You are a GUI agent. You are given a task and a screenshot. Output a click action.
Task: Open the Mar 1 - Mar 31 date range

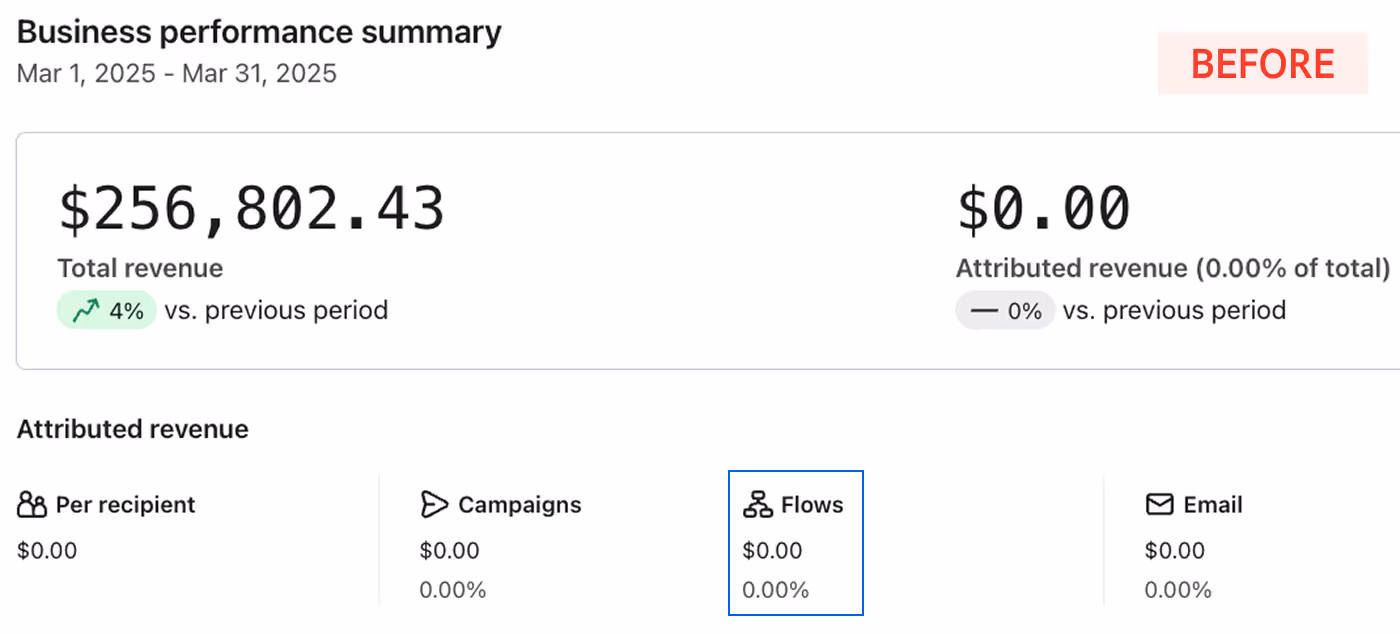176,73
